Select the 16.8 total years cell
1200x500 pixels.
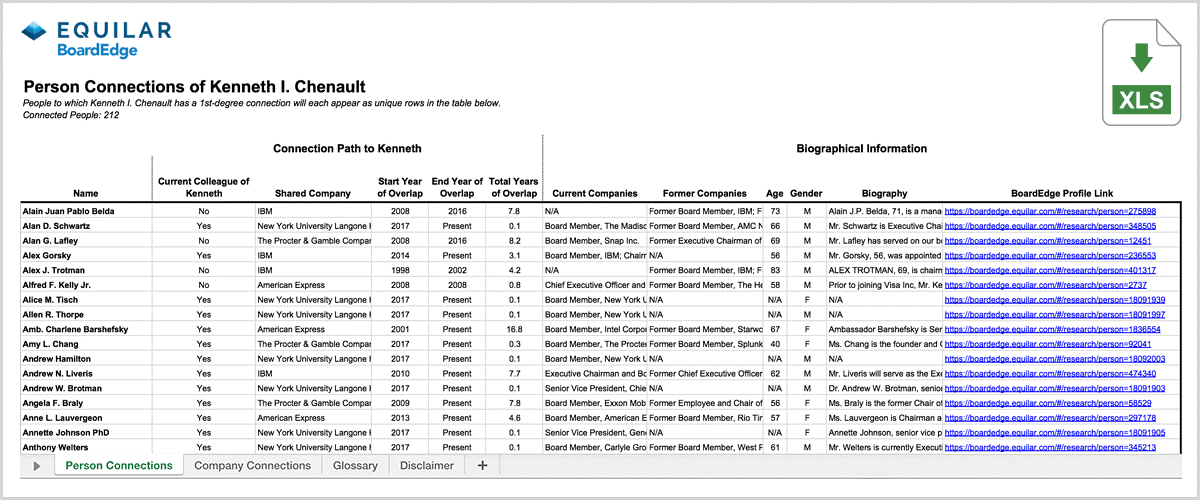pyautogui.click(x=515, y=329)
